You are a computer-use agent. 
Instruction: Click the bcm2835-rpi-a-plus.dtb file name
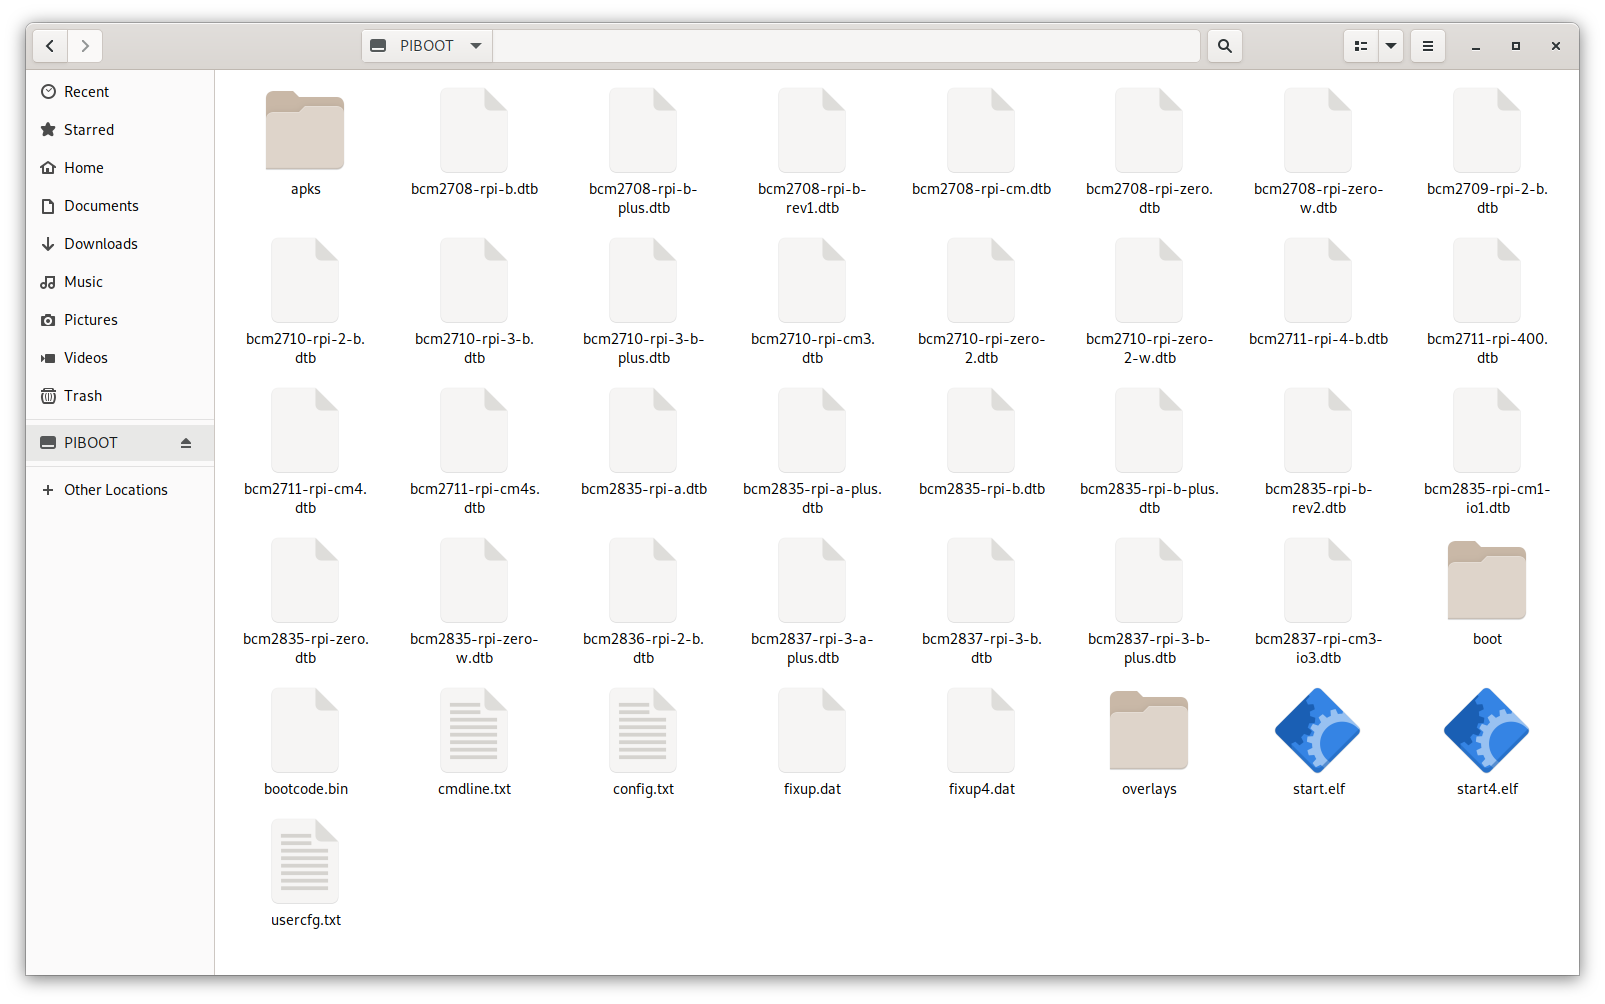[x=812, y=499]
